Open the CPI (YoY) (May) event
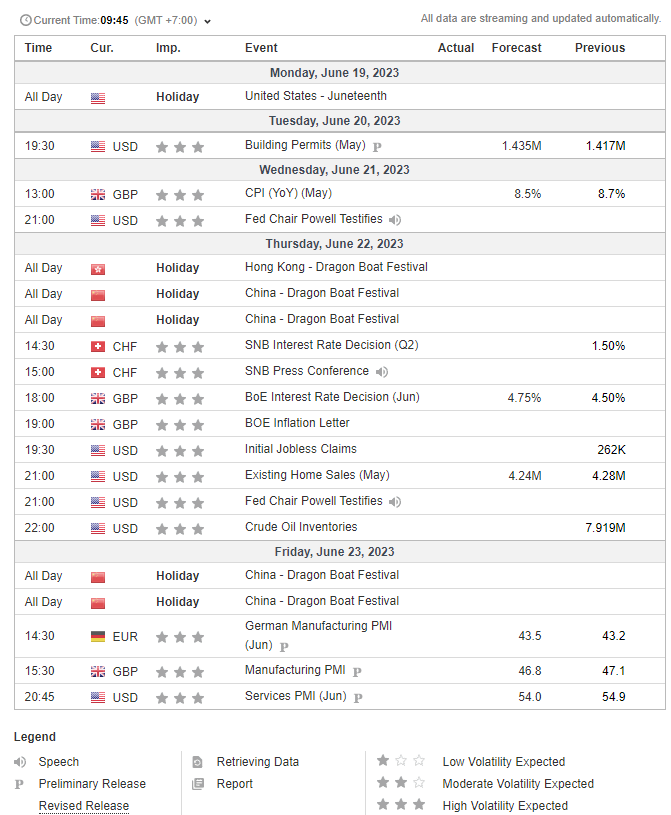Screen dimensions: 671x815 click(288, 194)
